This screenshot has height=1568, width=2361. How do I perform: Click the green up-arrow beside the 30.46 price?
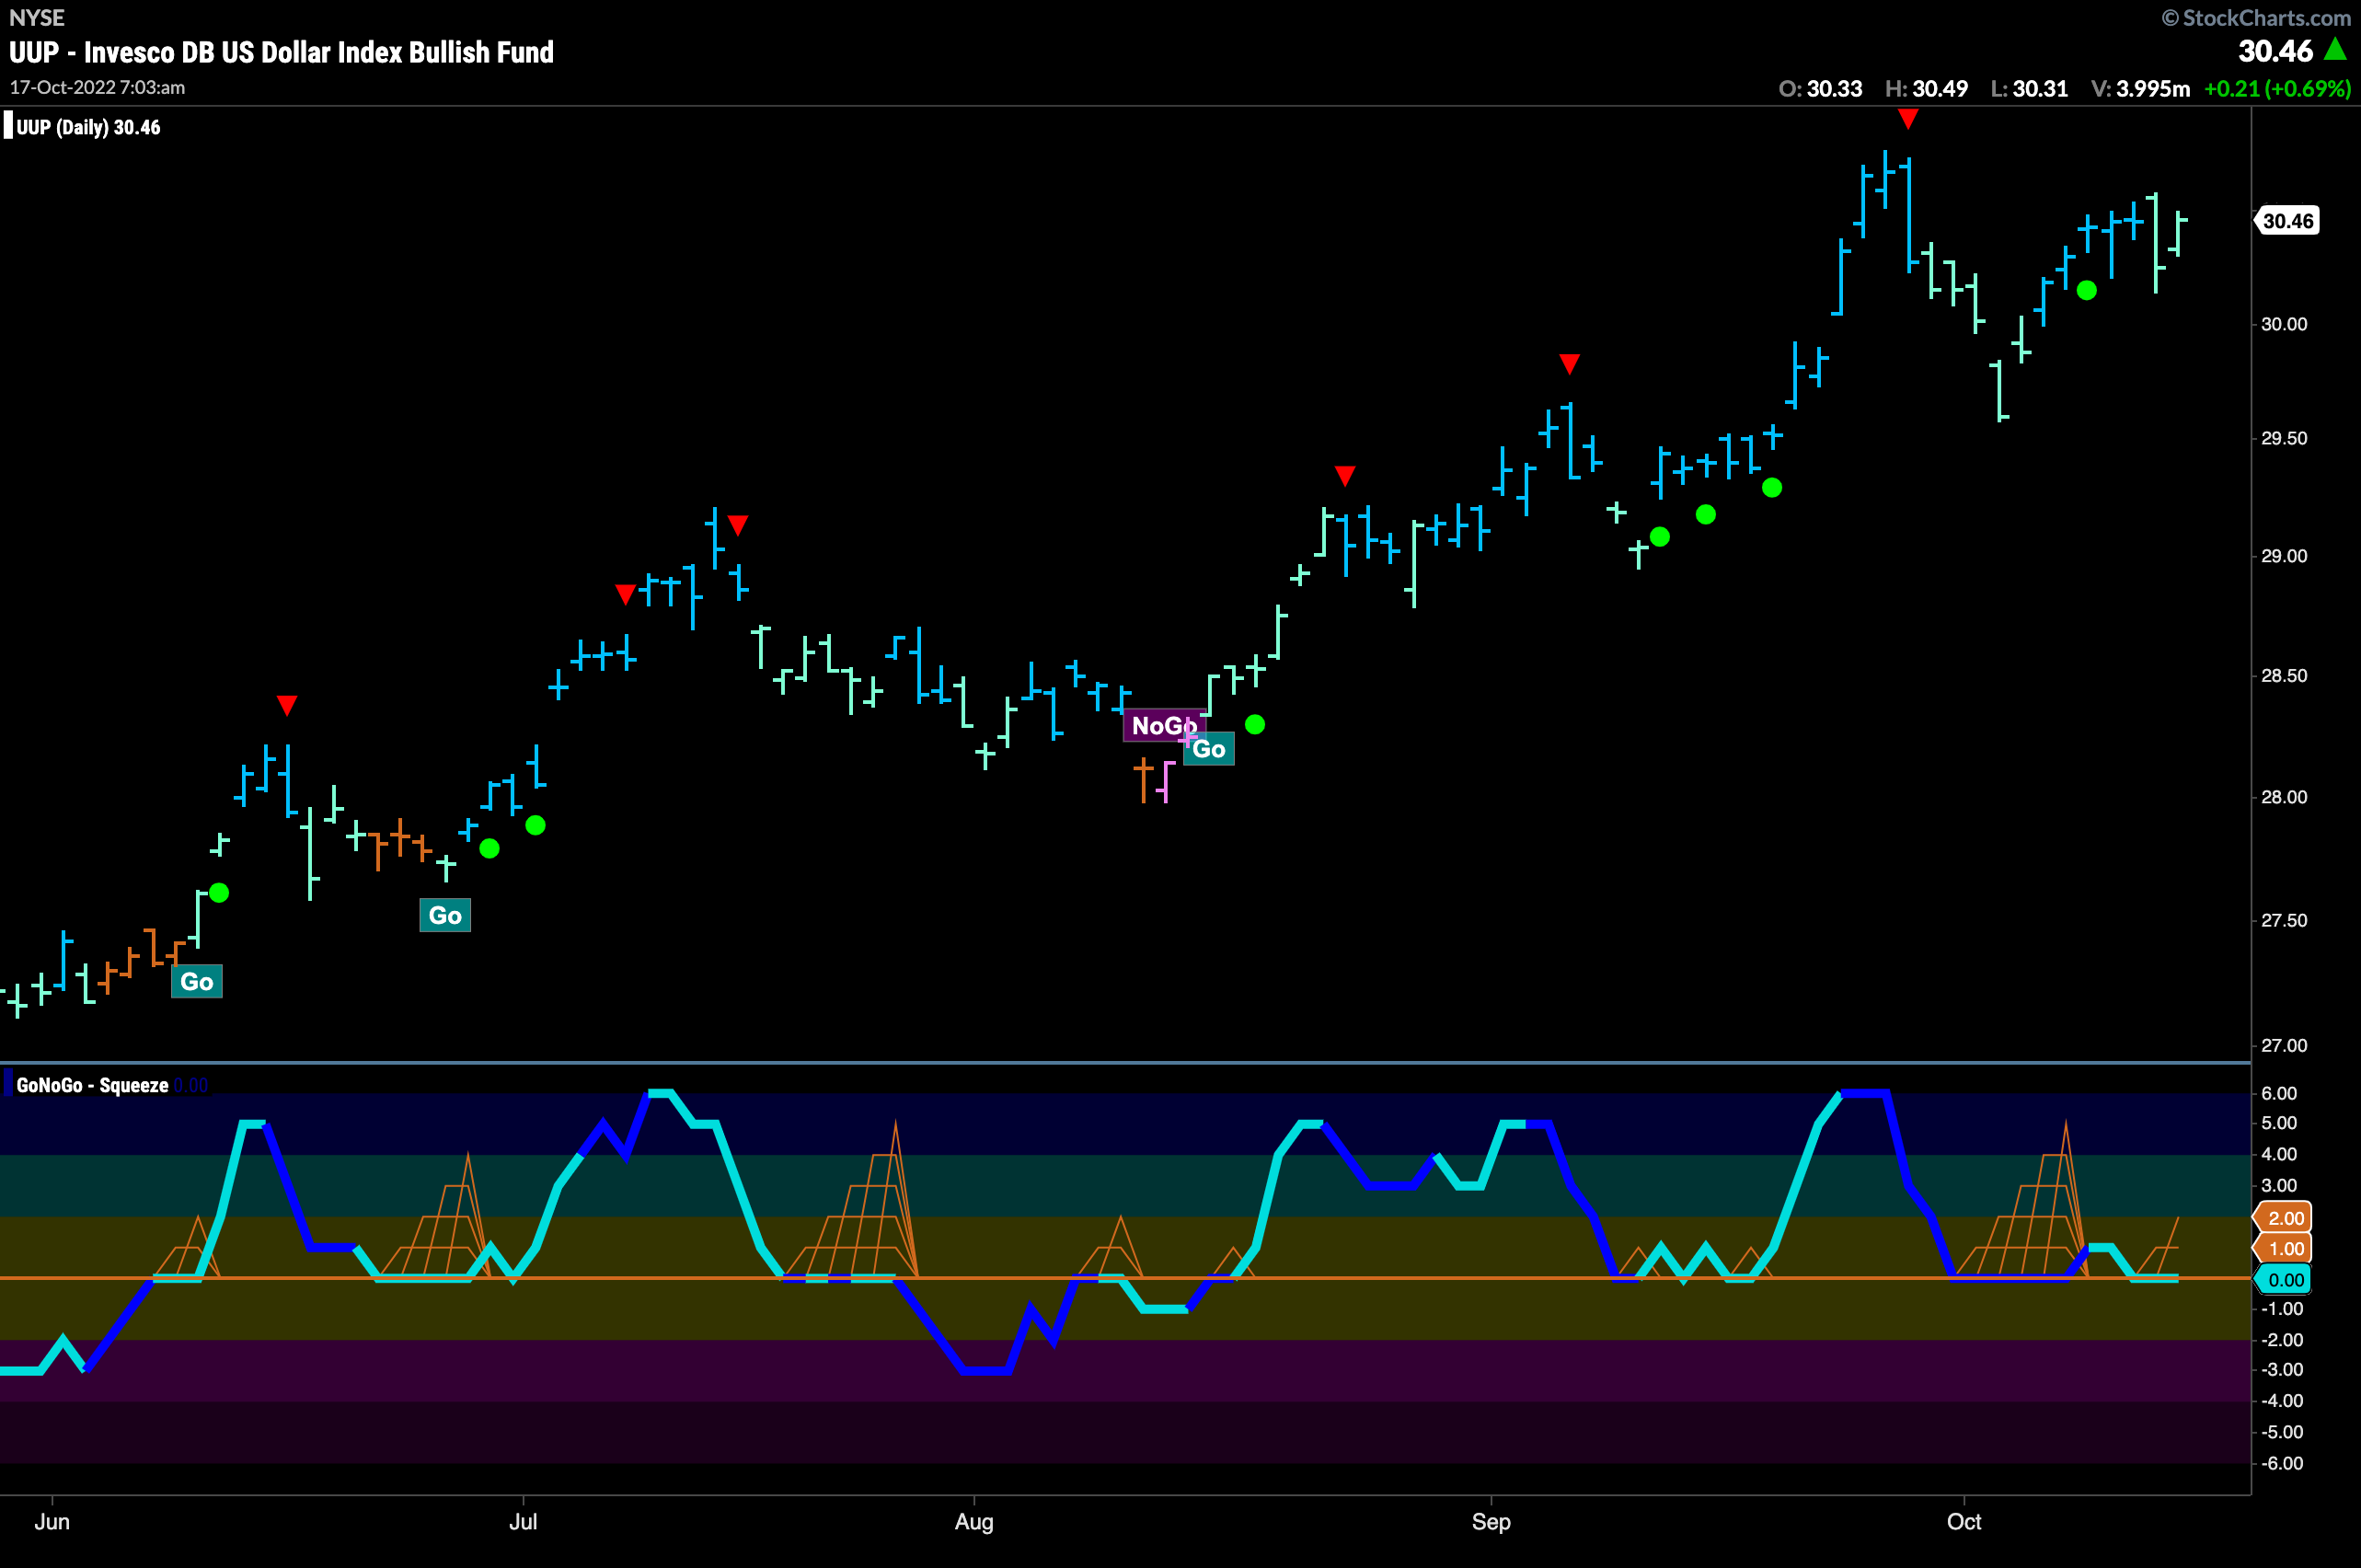tap(2335, 48)
